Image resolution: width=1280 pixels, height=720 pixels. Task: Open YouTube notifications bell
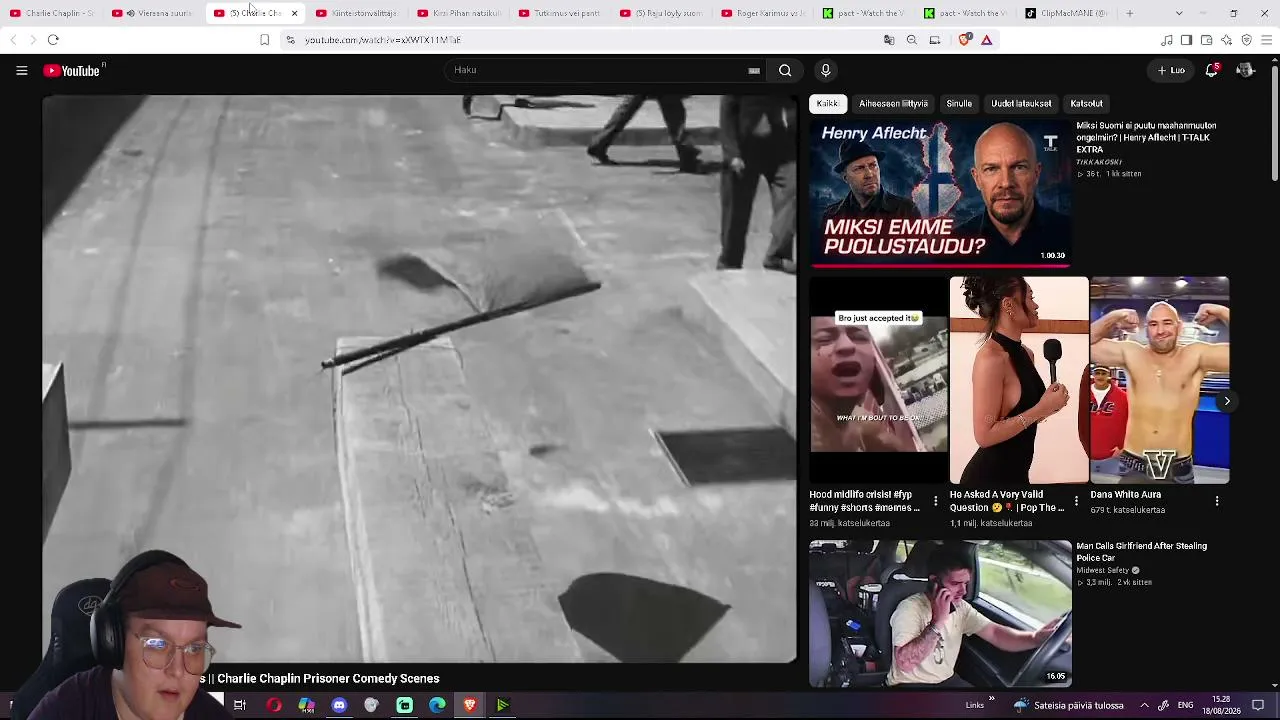(x=1211, y=70)
